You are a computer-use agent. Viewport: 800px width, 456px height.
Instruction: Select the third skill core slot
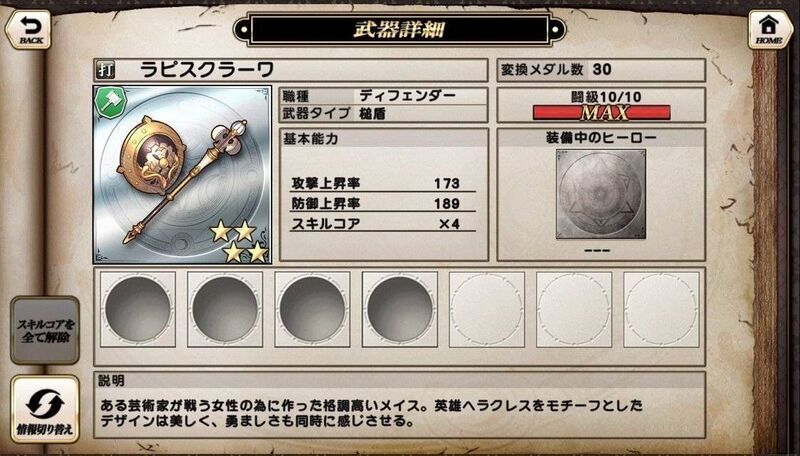tap(312, 309)
